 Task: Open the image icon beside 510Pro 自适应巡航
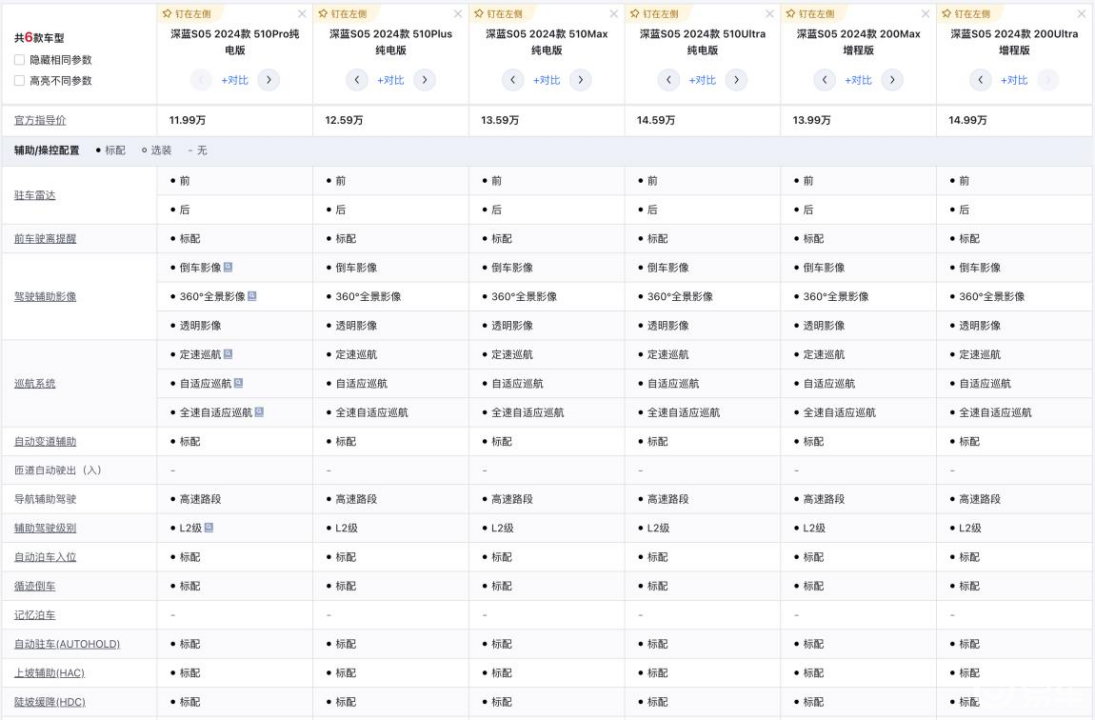[238, 383]
